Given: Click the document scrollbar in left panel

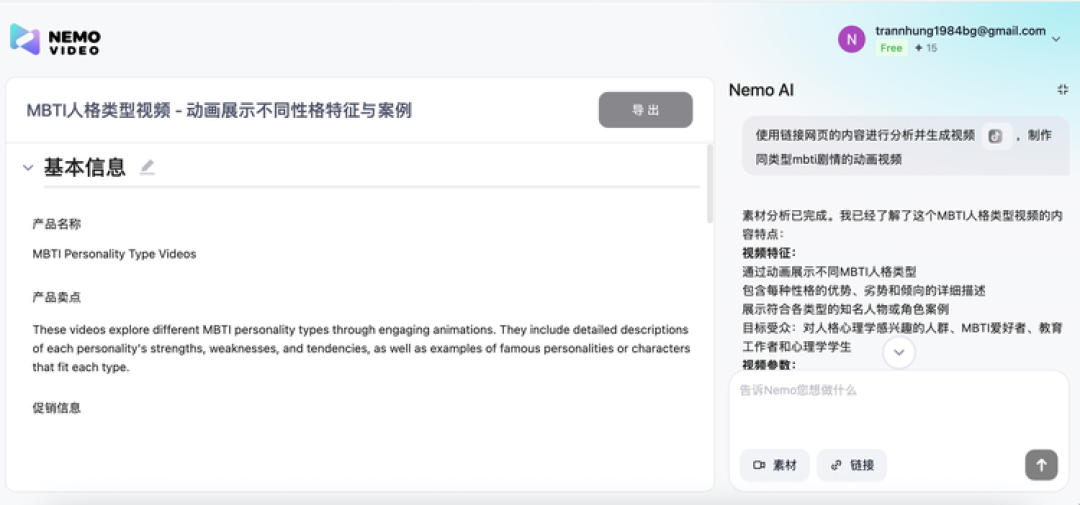Looking at the screenshot, I should click(x=710, y=184).
